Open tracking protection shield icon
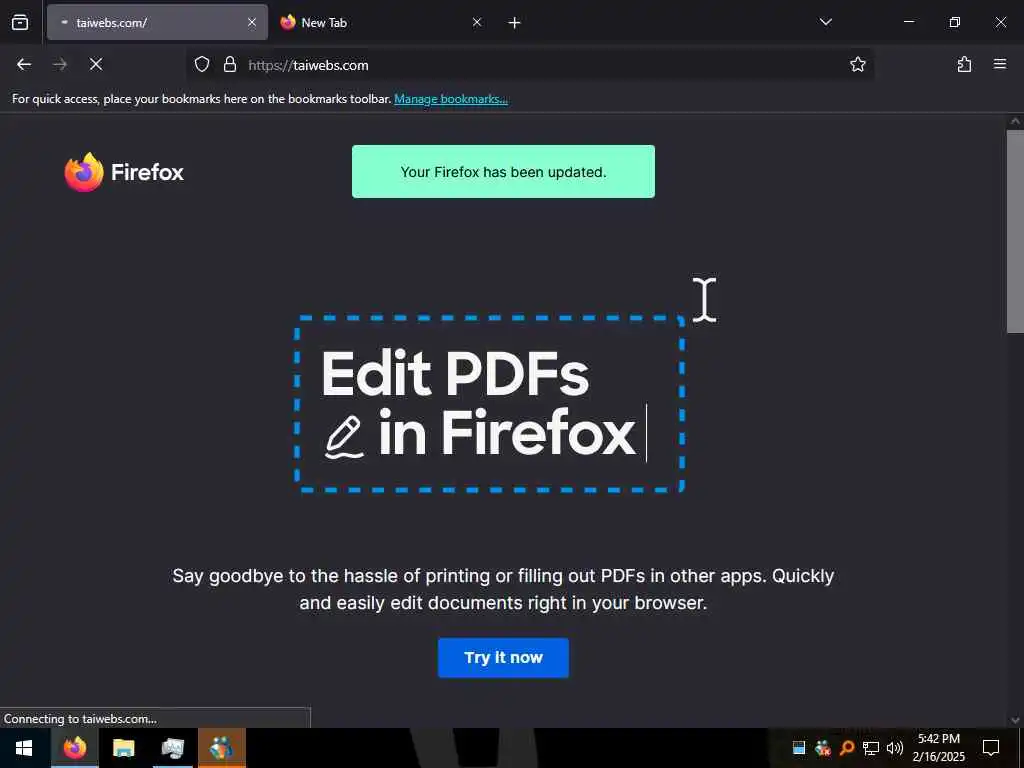Image resolution: width=1024 pixels, height=768 pixels. (202, 64)
